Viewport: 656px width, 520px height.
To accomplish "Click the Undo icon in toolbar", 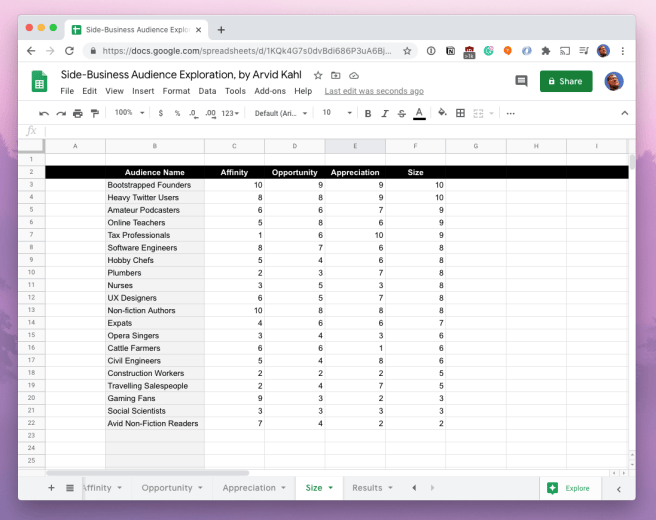I will tap(44, 113).
